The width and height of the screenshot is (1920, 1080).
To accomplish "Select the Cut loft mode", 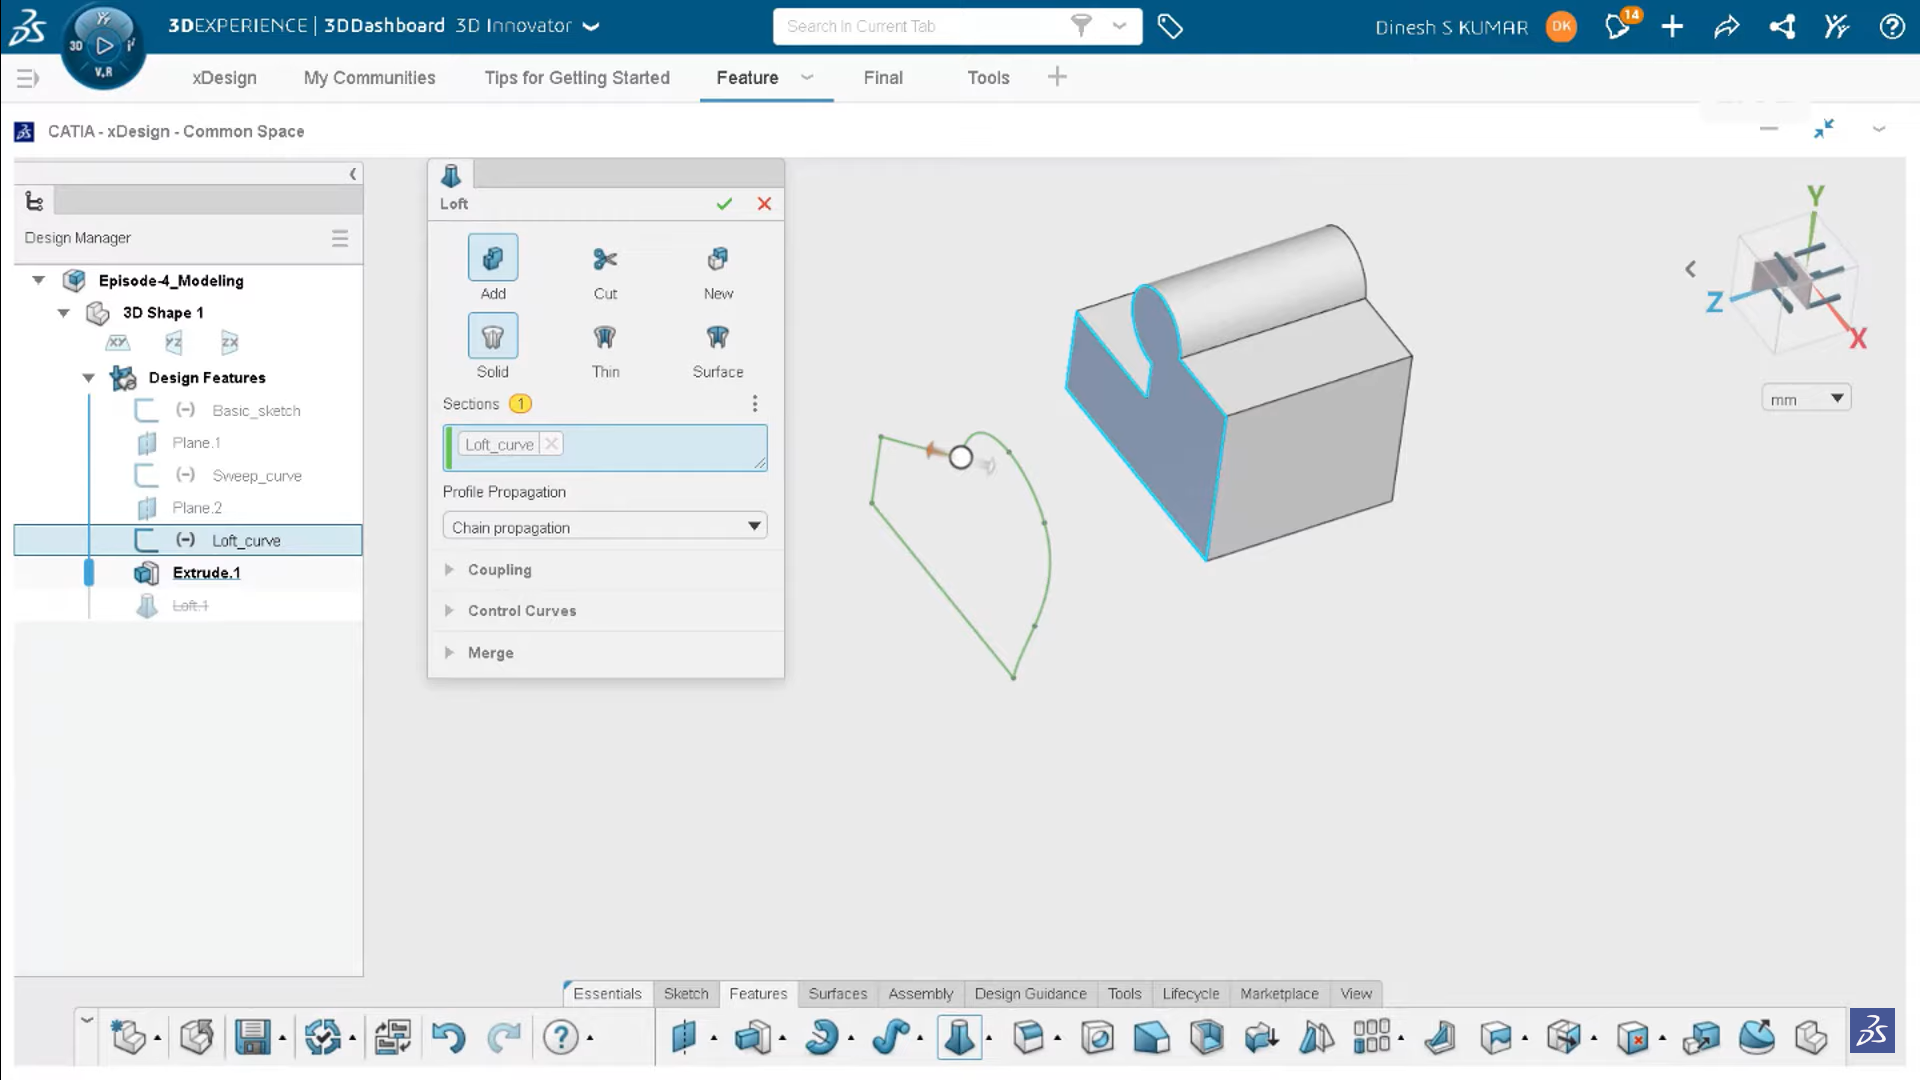I will [x=605, y=267].
